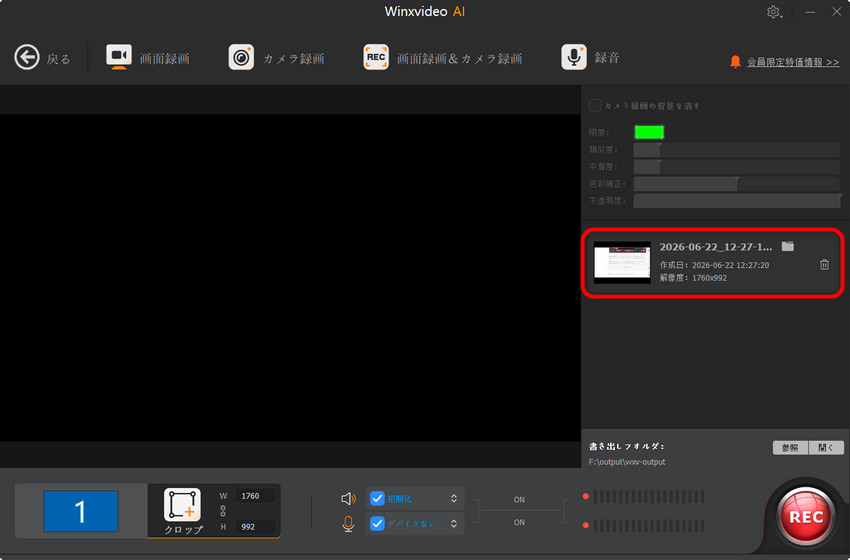Toggle the デバイスなし microphone checkbox
Viewport: 850px width, 560px height.
(377, 524)
